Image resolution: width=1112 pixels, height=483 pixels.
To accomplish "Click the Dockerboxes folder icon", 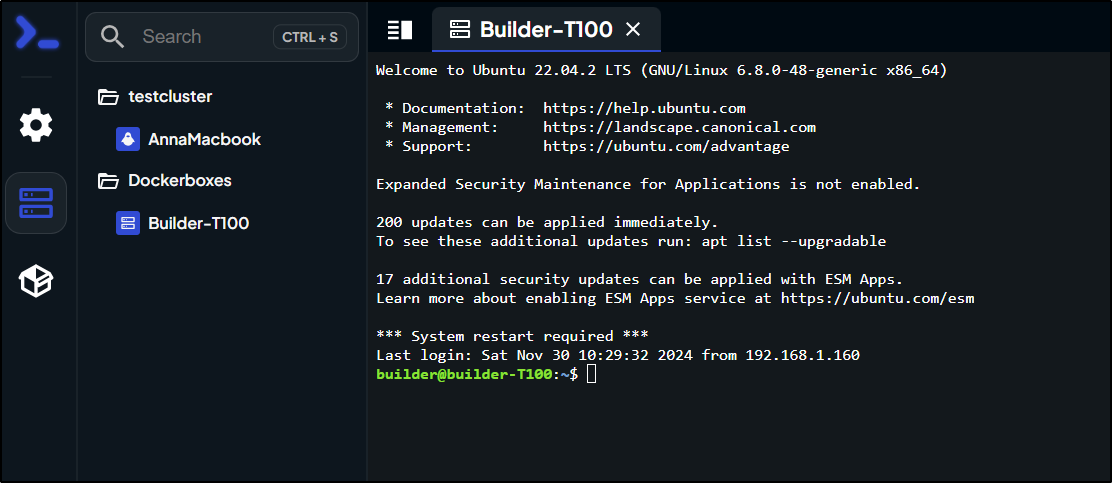I will [x=108, y=181].
